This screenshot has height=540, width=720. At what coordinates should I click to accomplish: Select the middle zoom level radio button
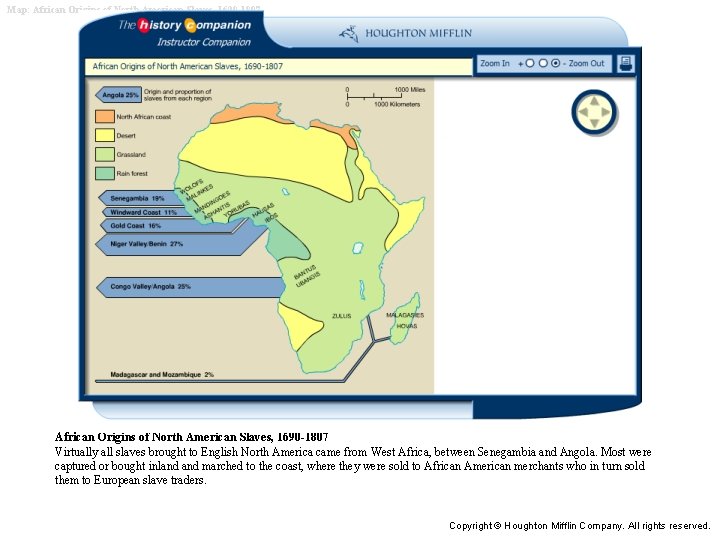(543, 63)
